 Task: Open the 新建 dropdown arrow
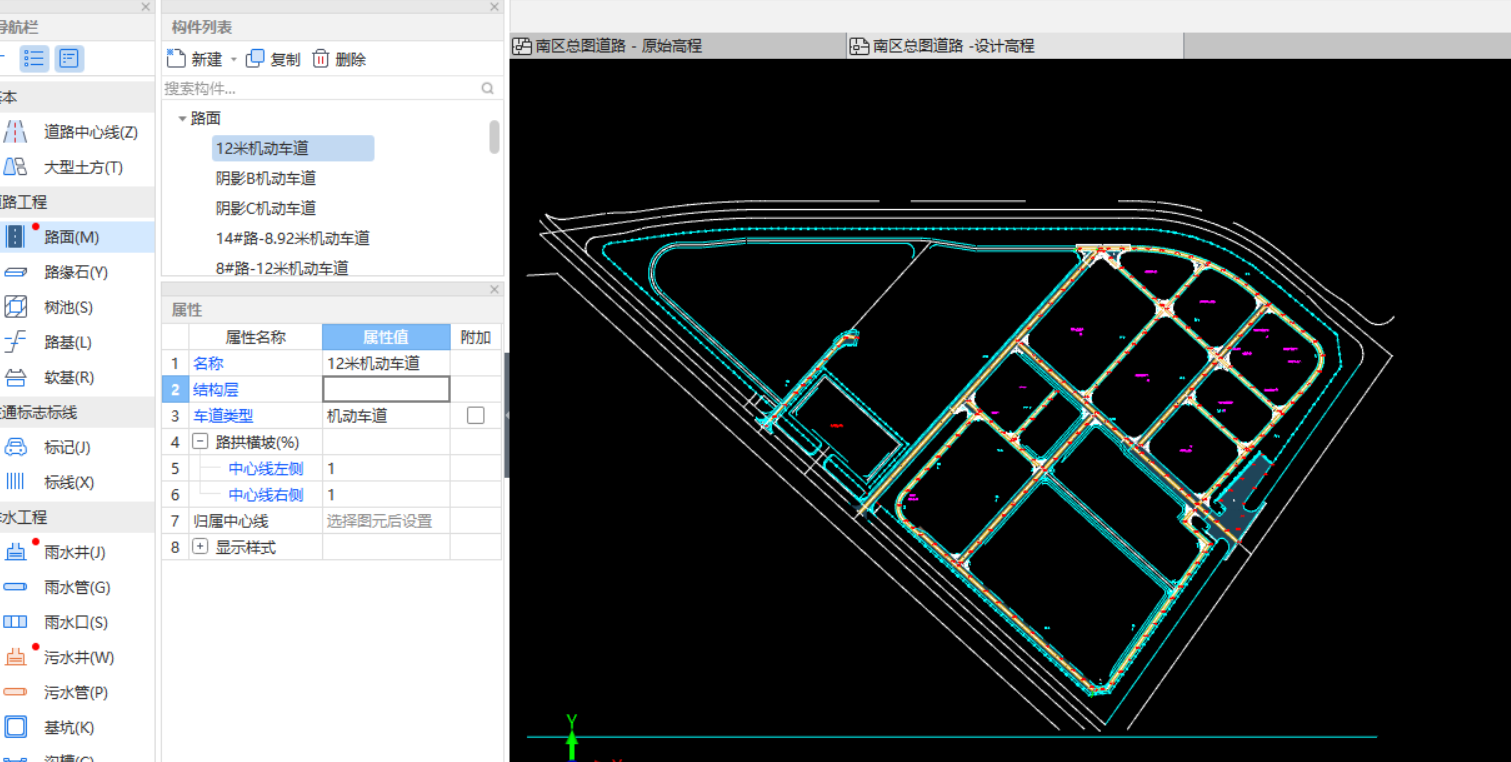coord(234,59)
